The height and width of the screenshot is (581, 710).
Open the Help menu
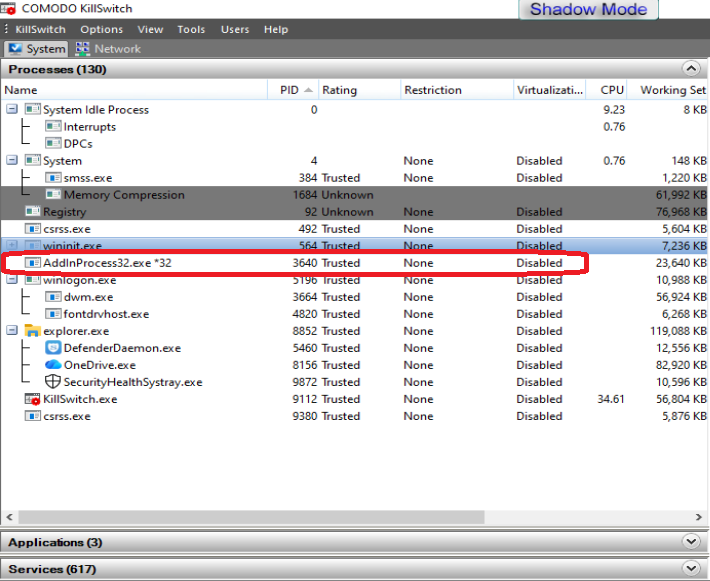[276, 29]
